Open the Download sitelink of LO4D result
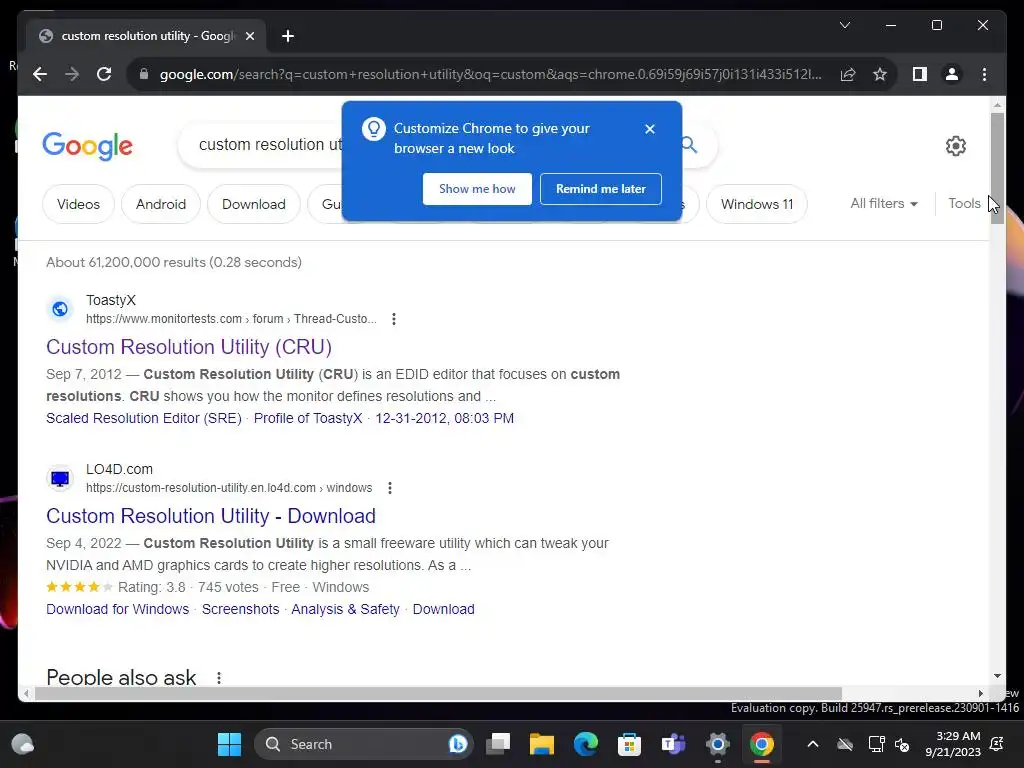This screenshot has height=768, width=1024. tap(443, 609)
